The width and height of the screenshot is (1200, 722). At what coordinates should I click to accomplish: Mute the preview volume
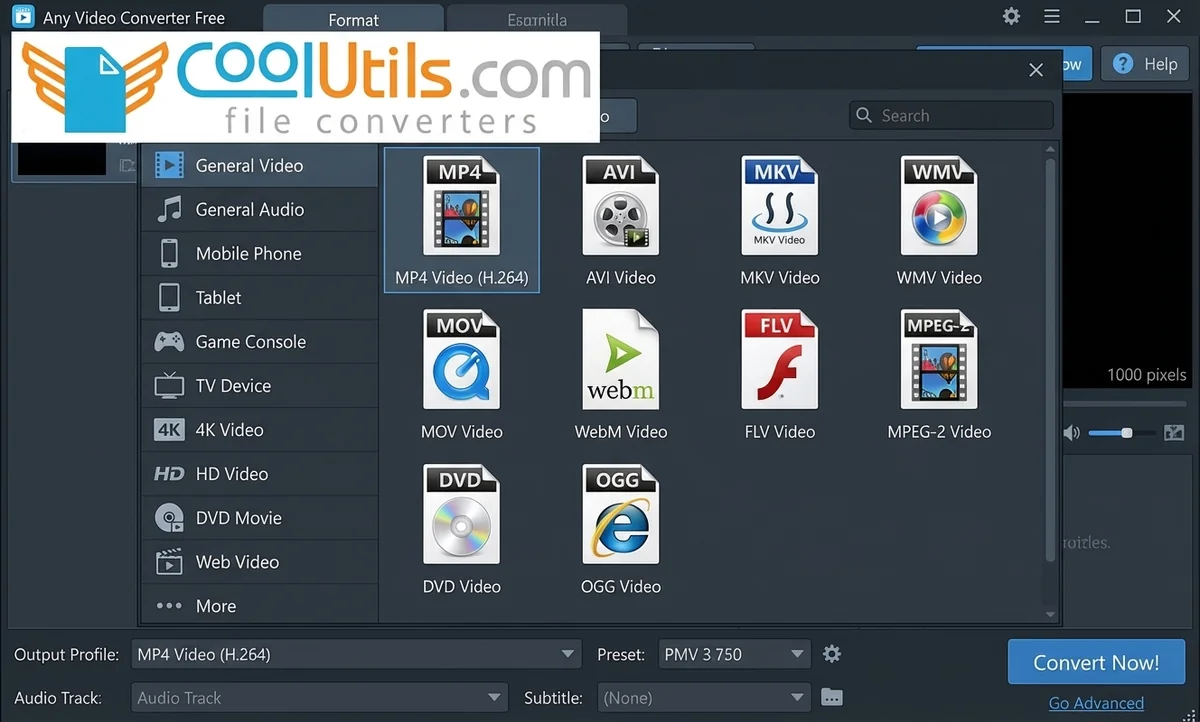tap(1071, 432)
